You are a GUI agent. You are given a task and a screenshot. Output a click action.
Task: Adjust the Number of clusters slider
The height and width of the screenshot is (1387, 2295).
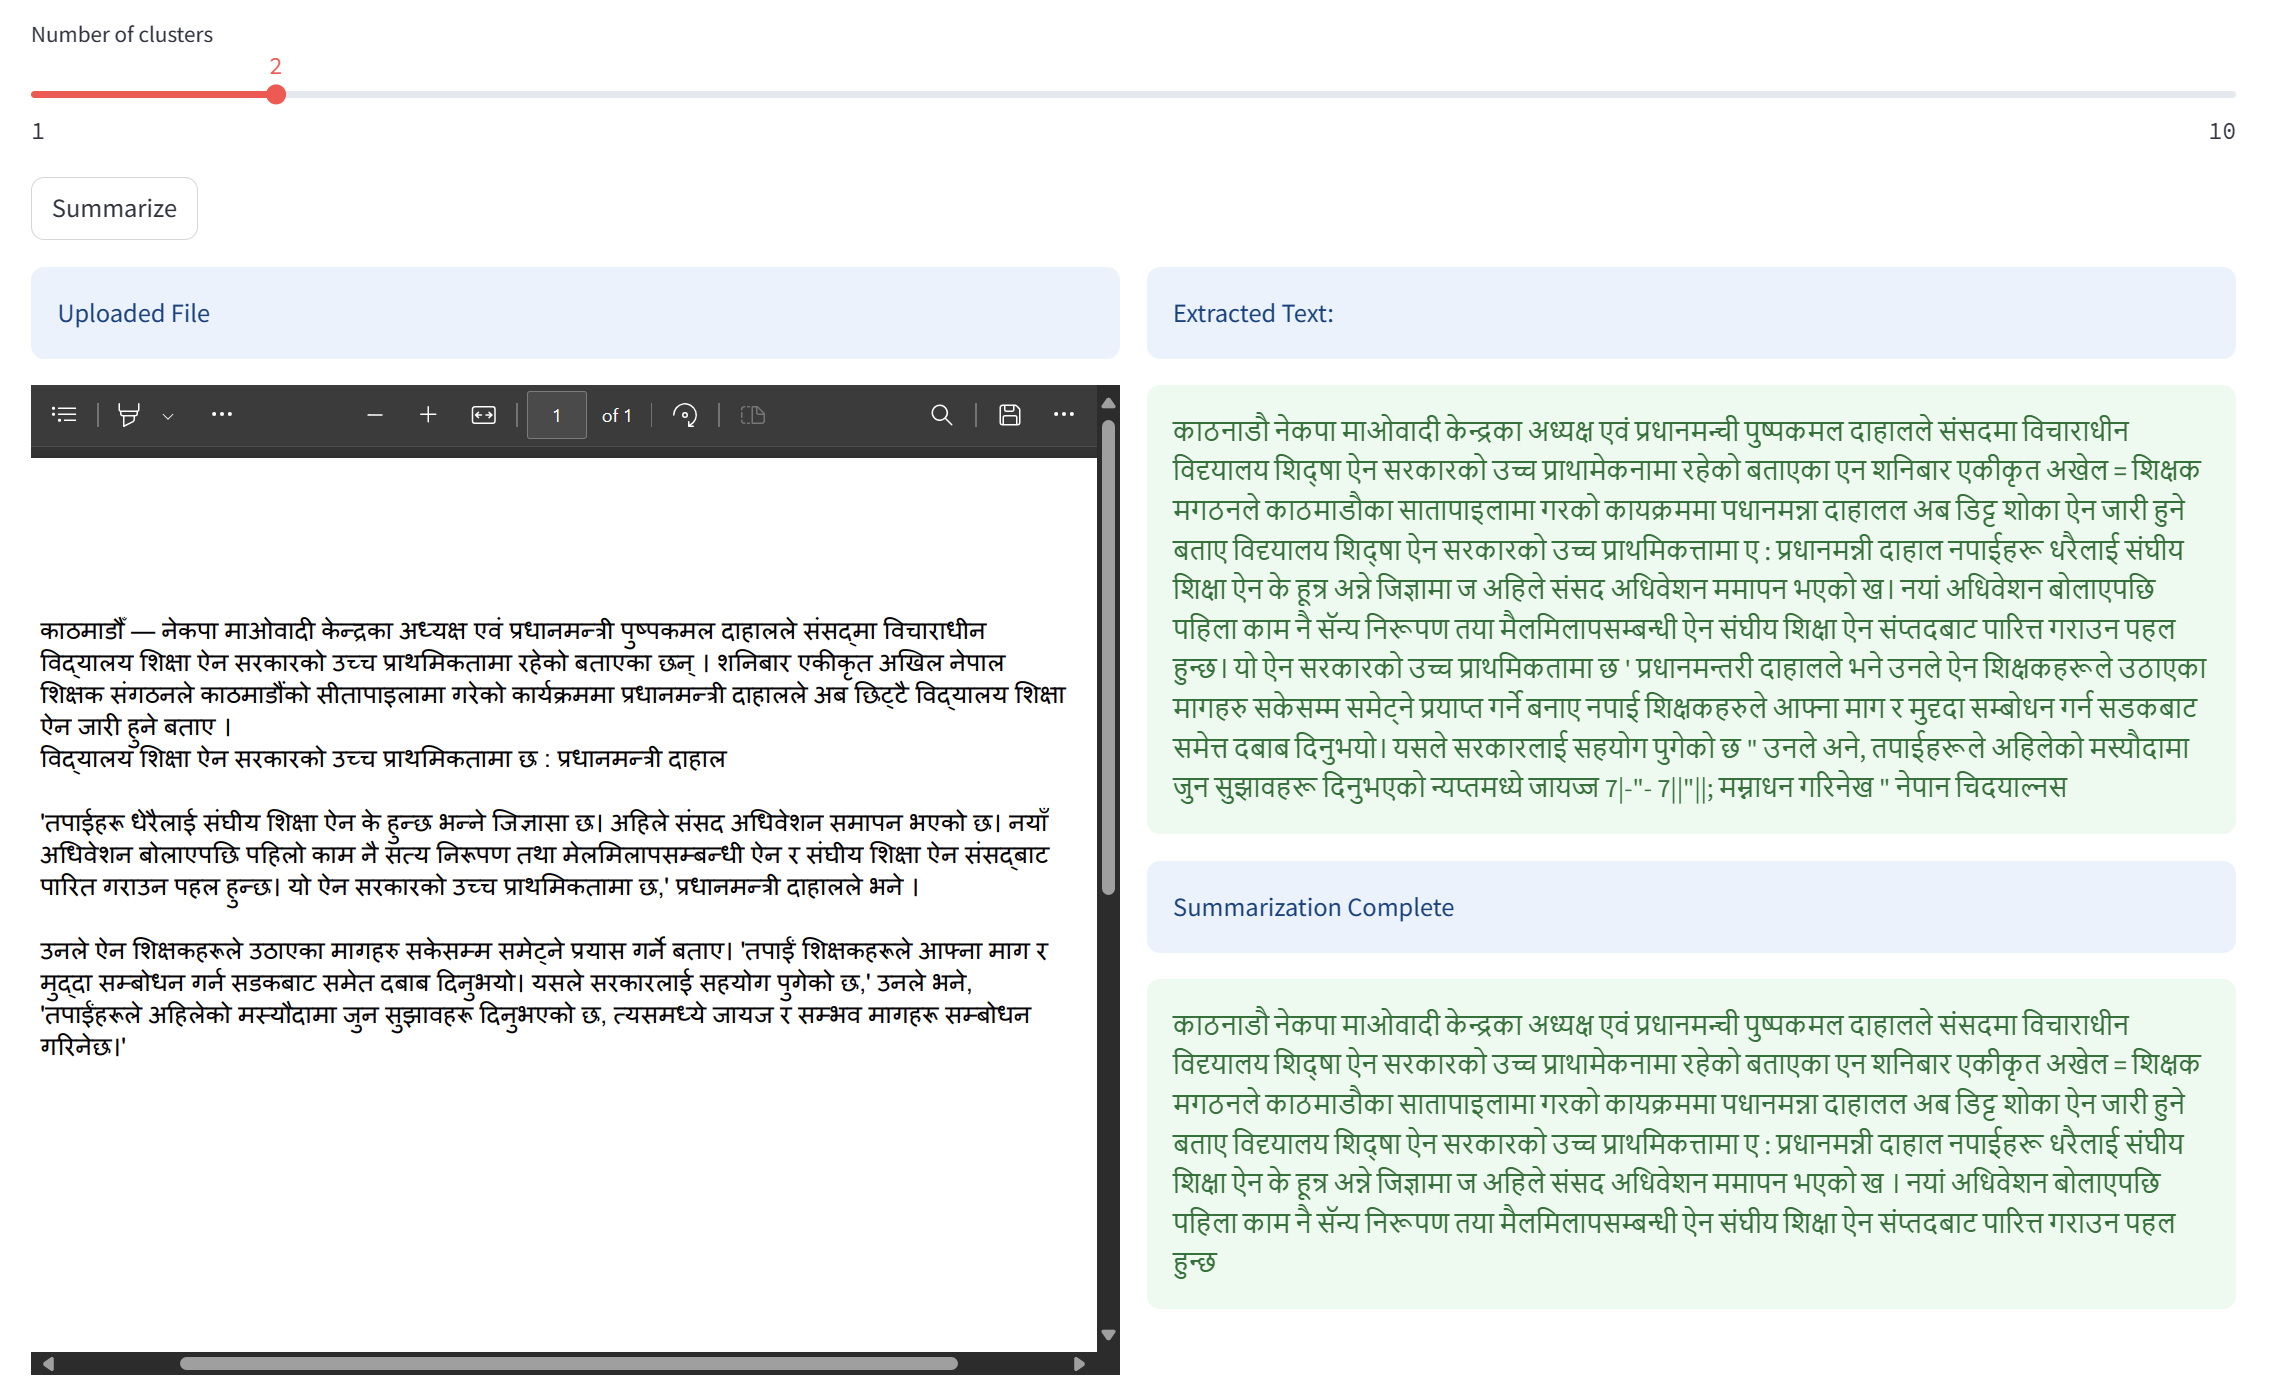click(276, 94)
